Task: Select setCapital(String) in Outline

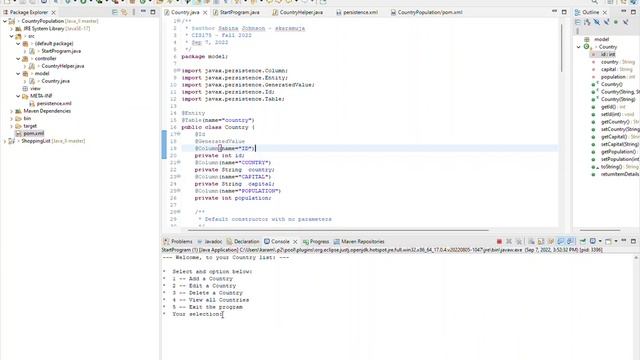Action: [x=620, y=144]
